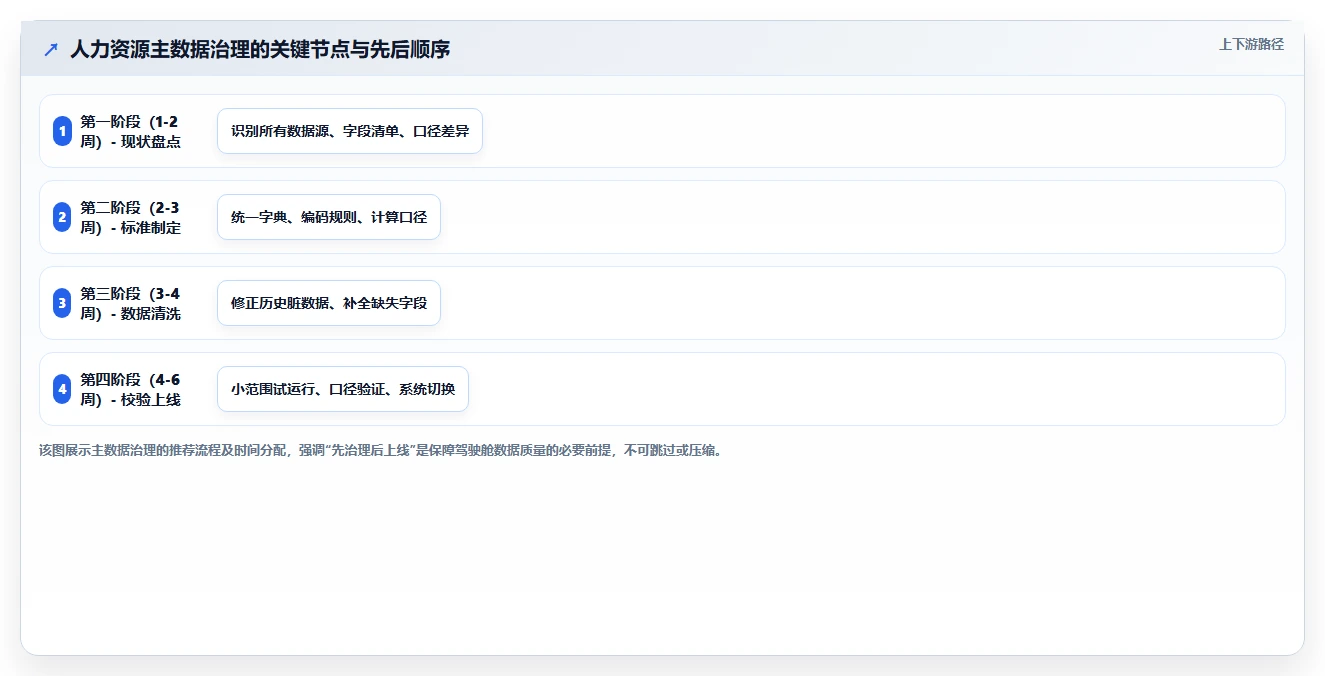Viewport: 1325px width, 676px height.
Task: Click the 小范围试运行、口径验证、系统切换 box
Action: (x=343, y=389)
